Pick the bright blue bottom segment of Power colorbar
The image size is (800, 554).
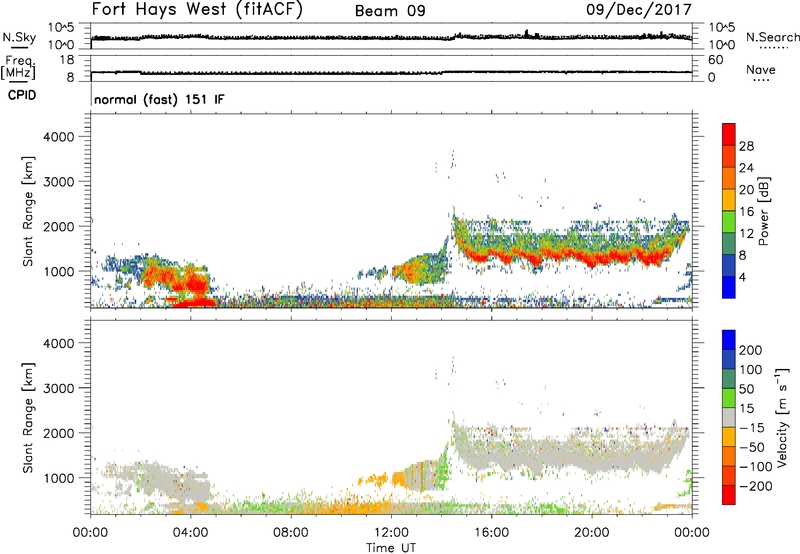tap(729, 288)
